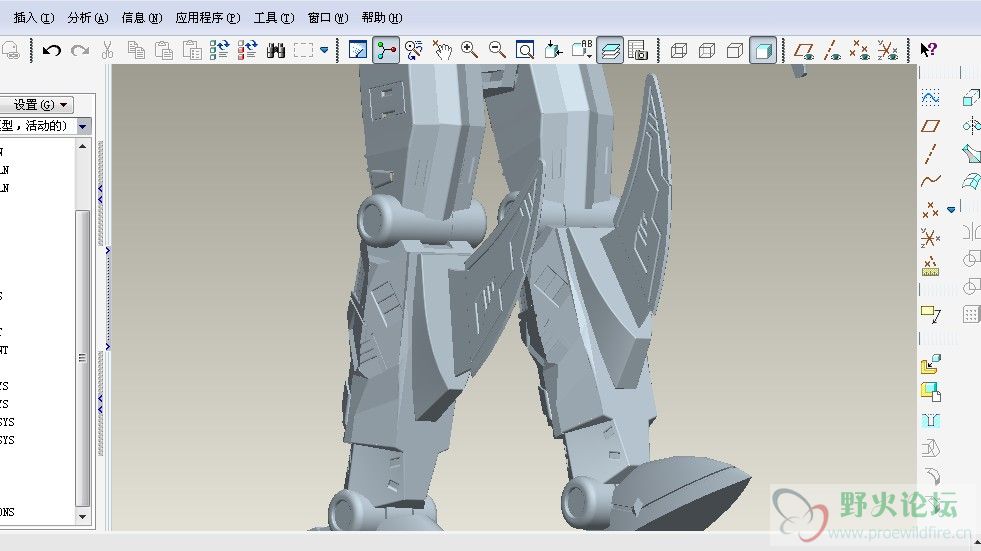Click the hand Pan icon

(442, 50)
